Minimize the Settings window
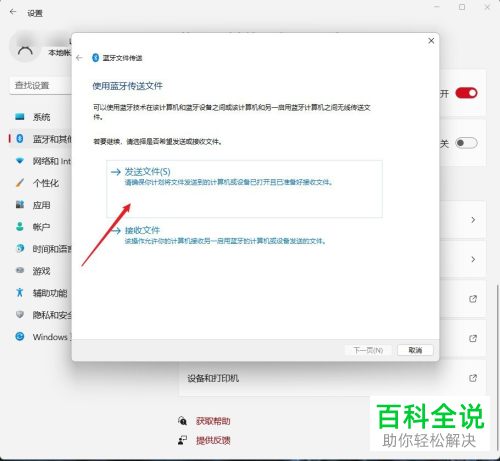The image size is (500, 461). point(437,7)
